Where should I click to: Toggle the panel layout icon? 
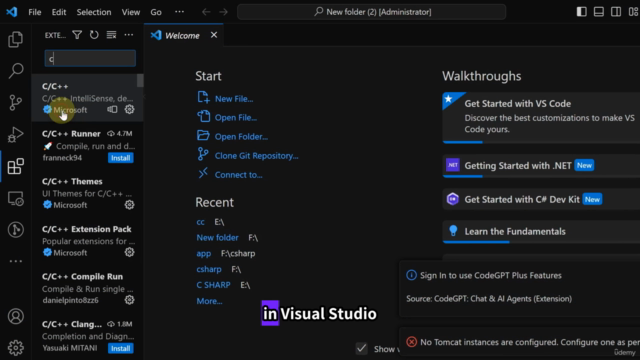(599, 12)
